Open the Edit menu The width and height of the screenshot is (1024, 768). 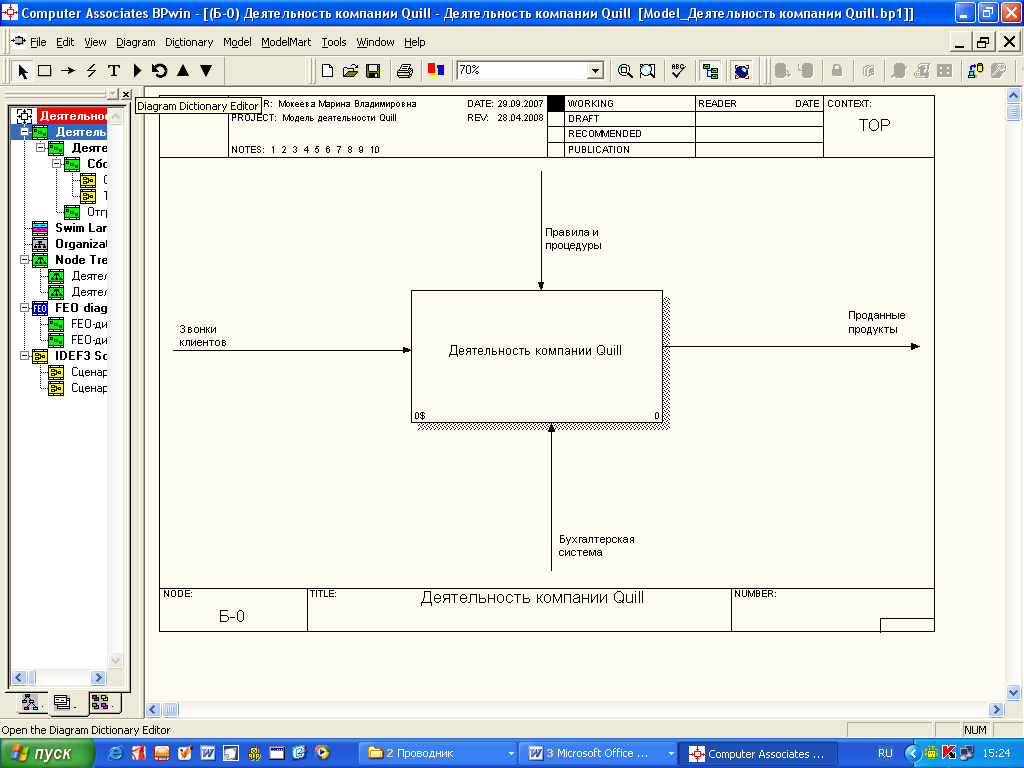click(65, 42)
